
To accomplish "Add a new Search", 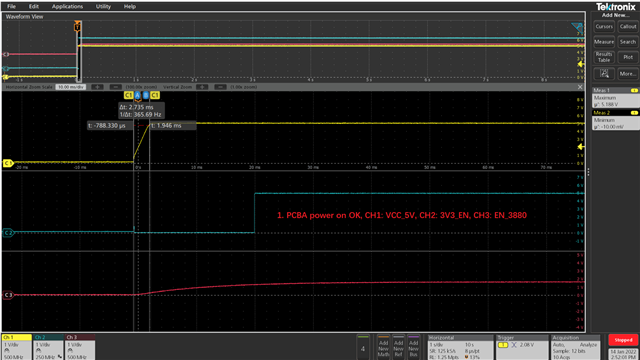I will [628, 42].
